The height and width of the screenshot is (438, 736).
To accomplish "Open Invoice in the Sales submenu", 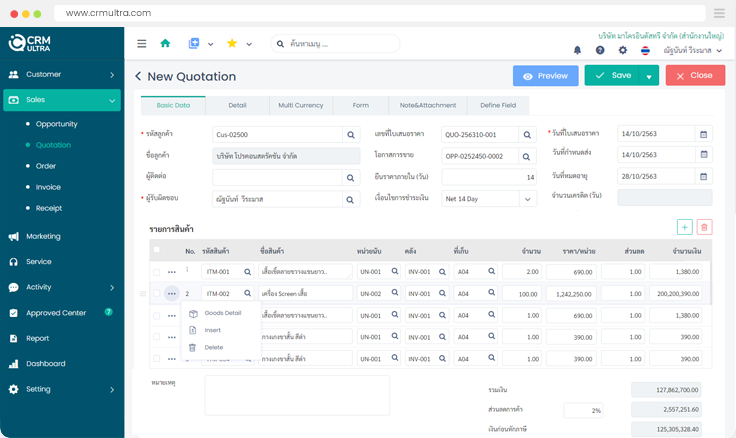I will (x=48, y=187).
